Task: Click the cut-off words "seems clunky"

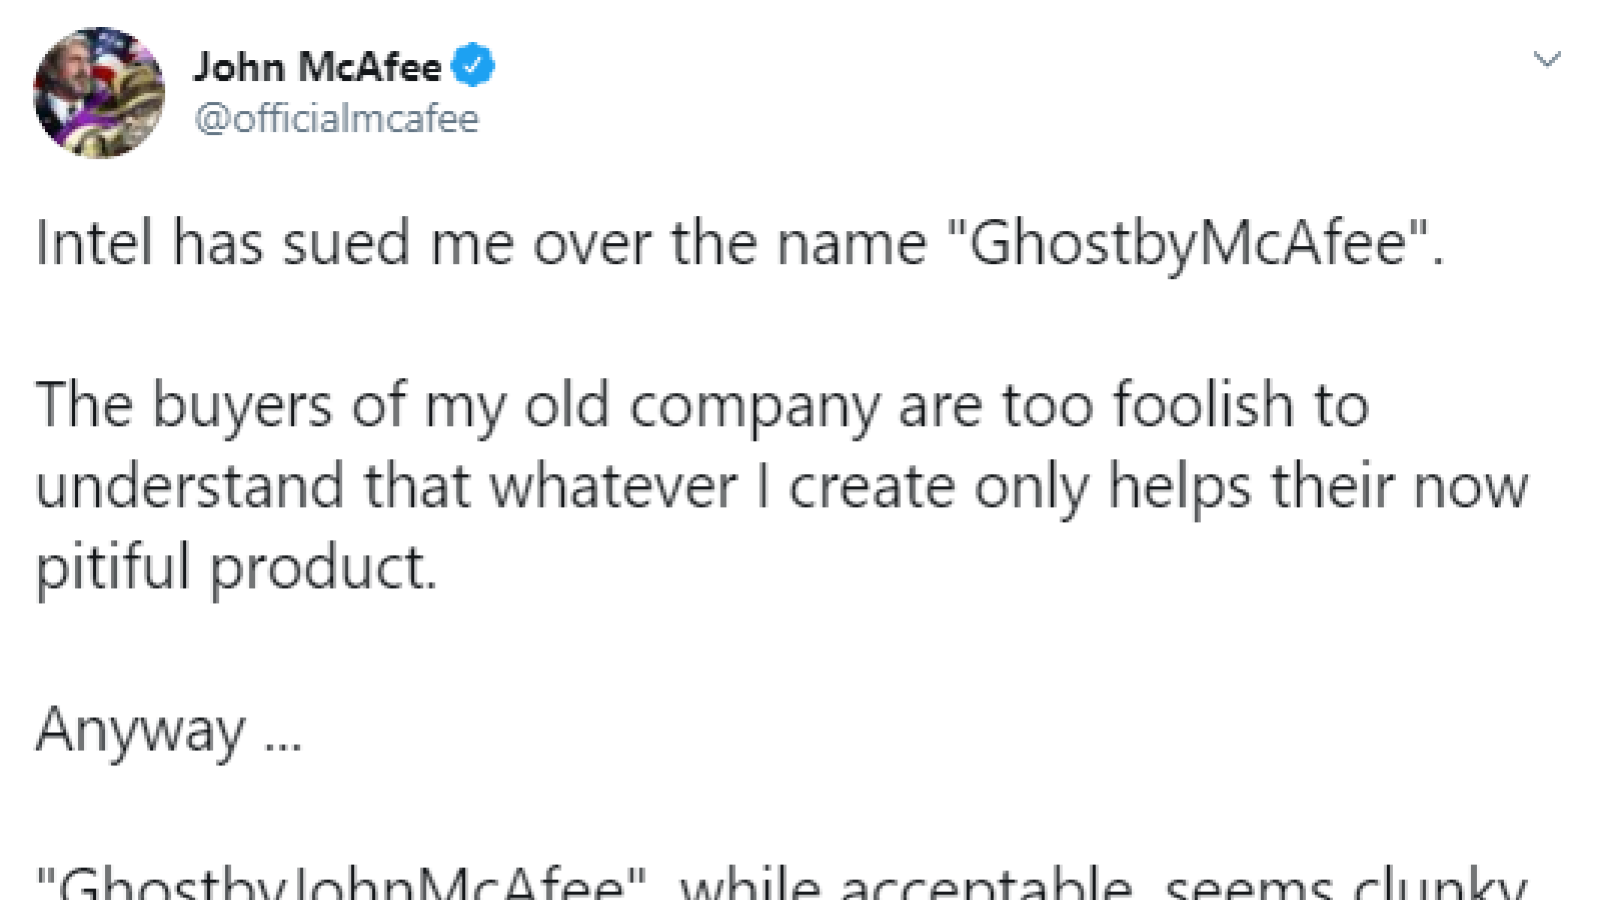Action: [x=1346, y=882]
